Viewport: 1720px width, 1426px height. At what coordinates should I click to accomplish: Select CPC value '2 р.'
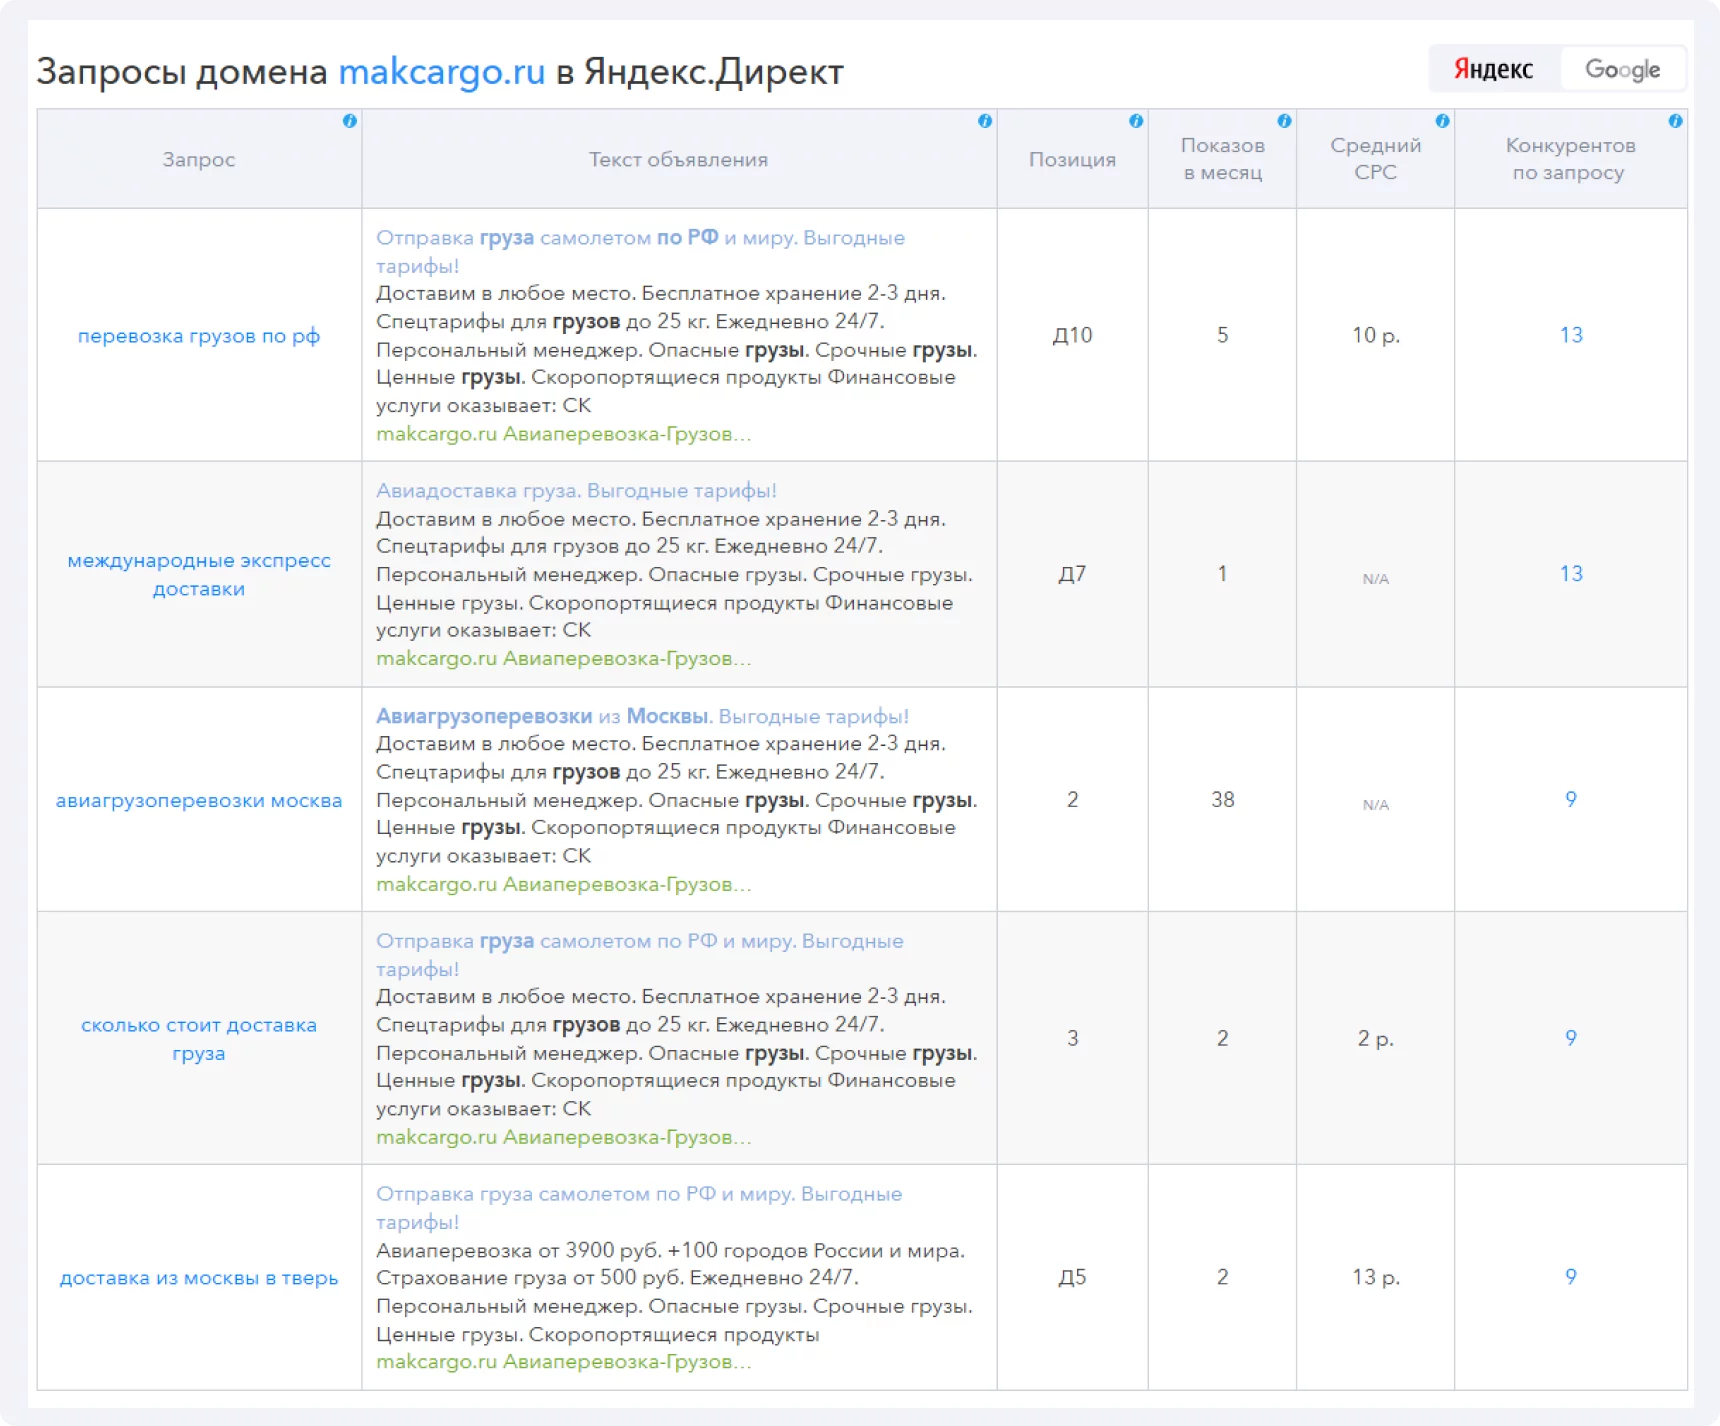(1375, 1038)
